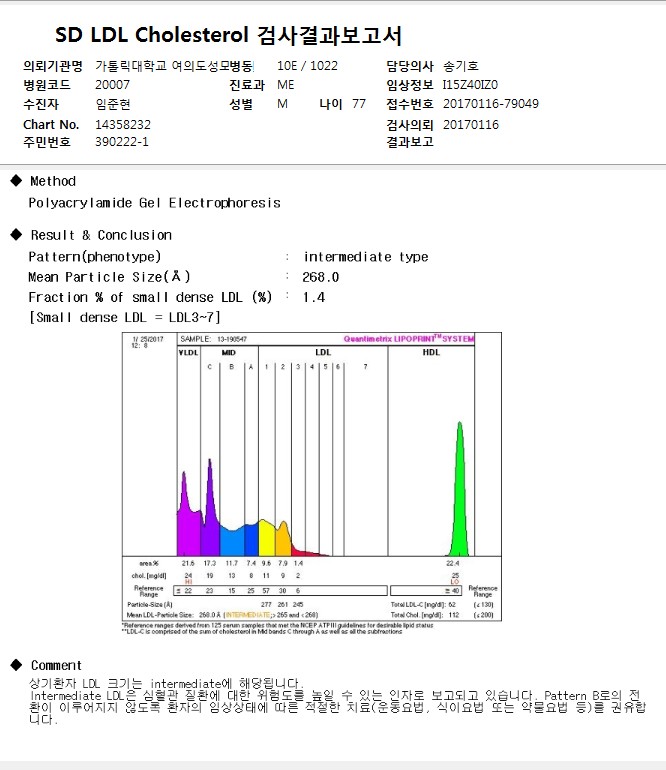Select the 'area %' row label
The height and width of the screenshot is (770, 666).
(149, 563)
